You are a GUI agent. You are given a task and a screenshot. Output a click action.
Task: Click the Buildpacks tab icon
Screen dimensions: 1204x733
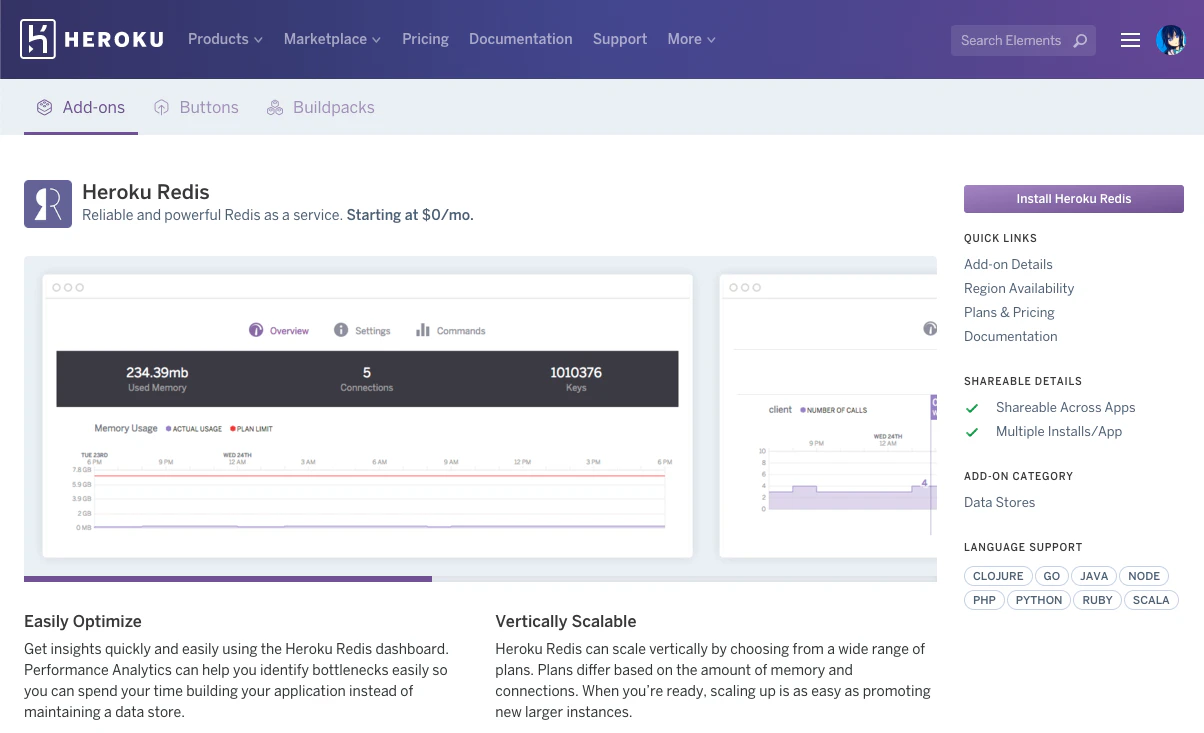275,107
